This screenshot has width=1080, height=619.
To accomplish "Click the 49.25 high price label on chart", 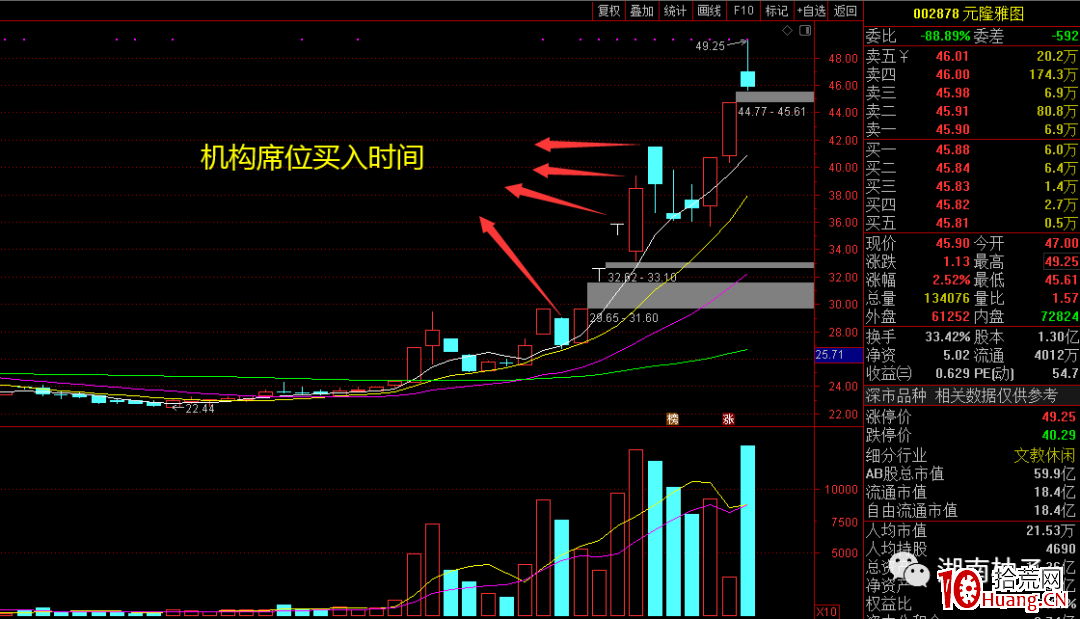I will pos(709,46).
